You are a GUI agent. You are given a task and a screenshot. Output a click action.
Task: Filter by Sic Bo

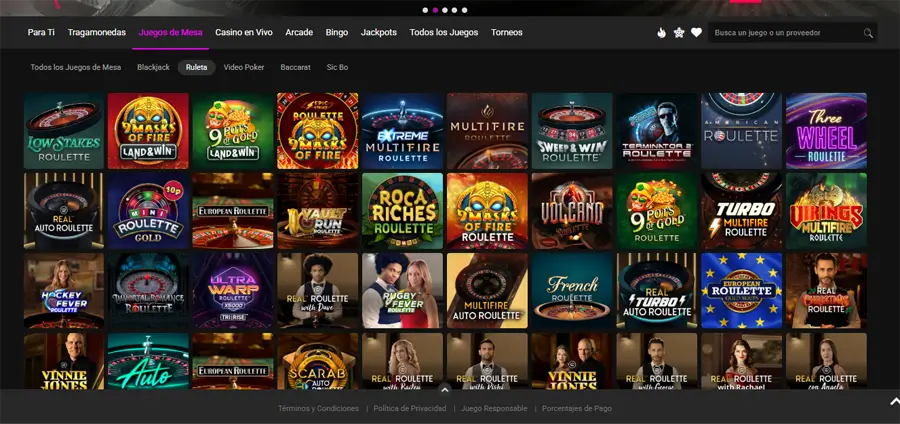click(338, 67)
